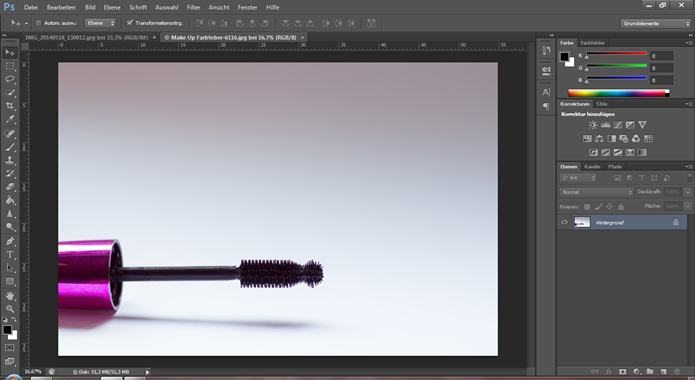
Task: Open the Ebene auto-select dropdown
Action: pyautogui.click(x=100, y=23)
